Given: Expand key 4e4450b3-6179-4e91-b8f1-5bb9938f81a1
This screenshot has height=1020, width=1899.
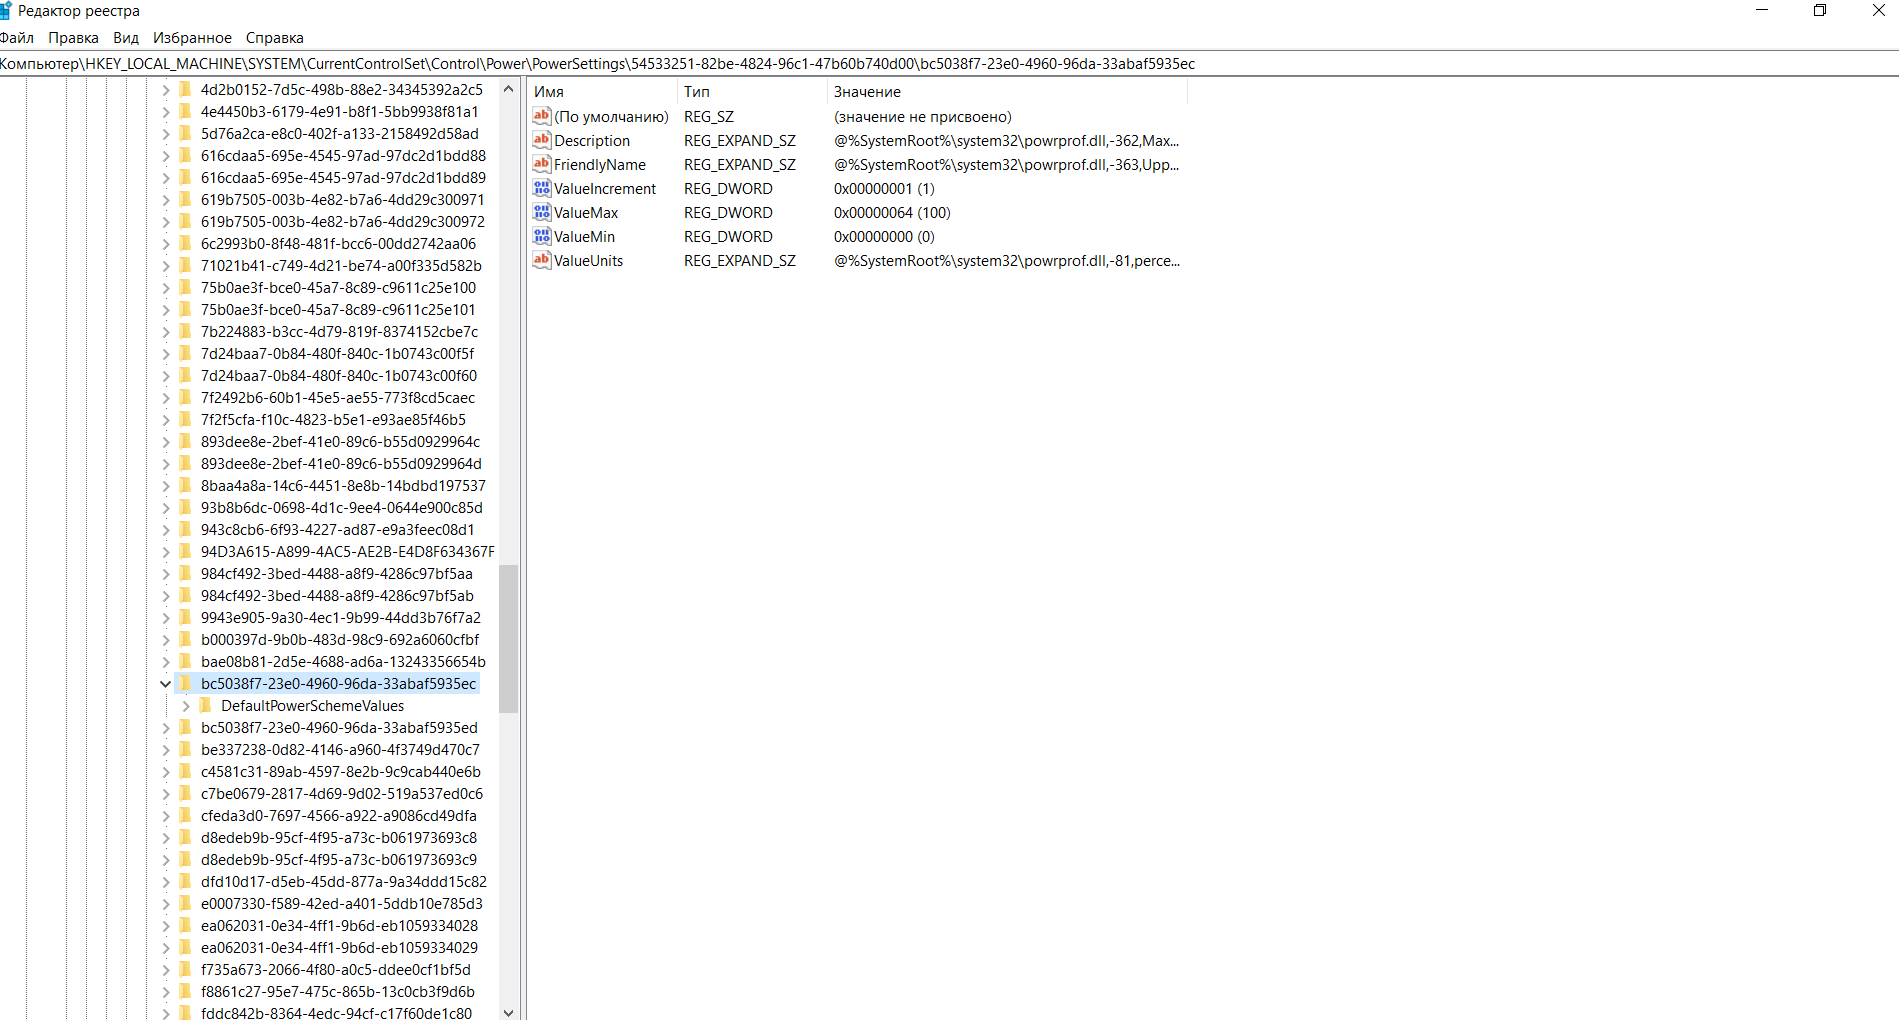Looking at the screenshot, I should tap(165, 112).
